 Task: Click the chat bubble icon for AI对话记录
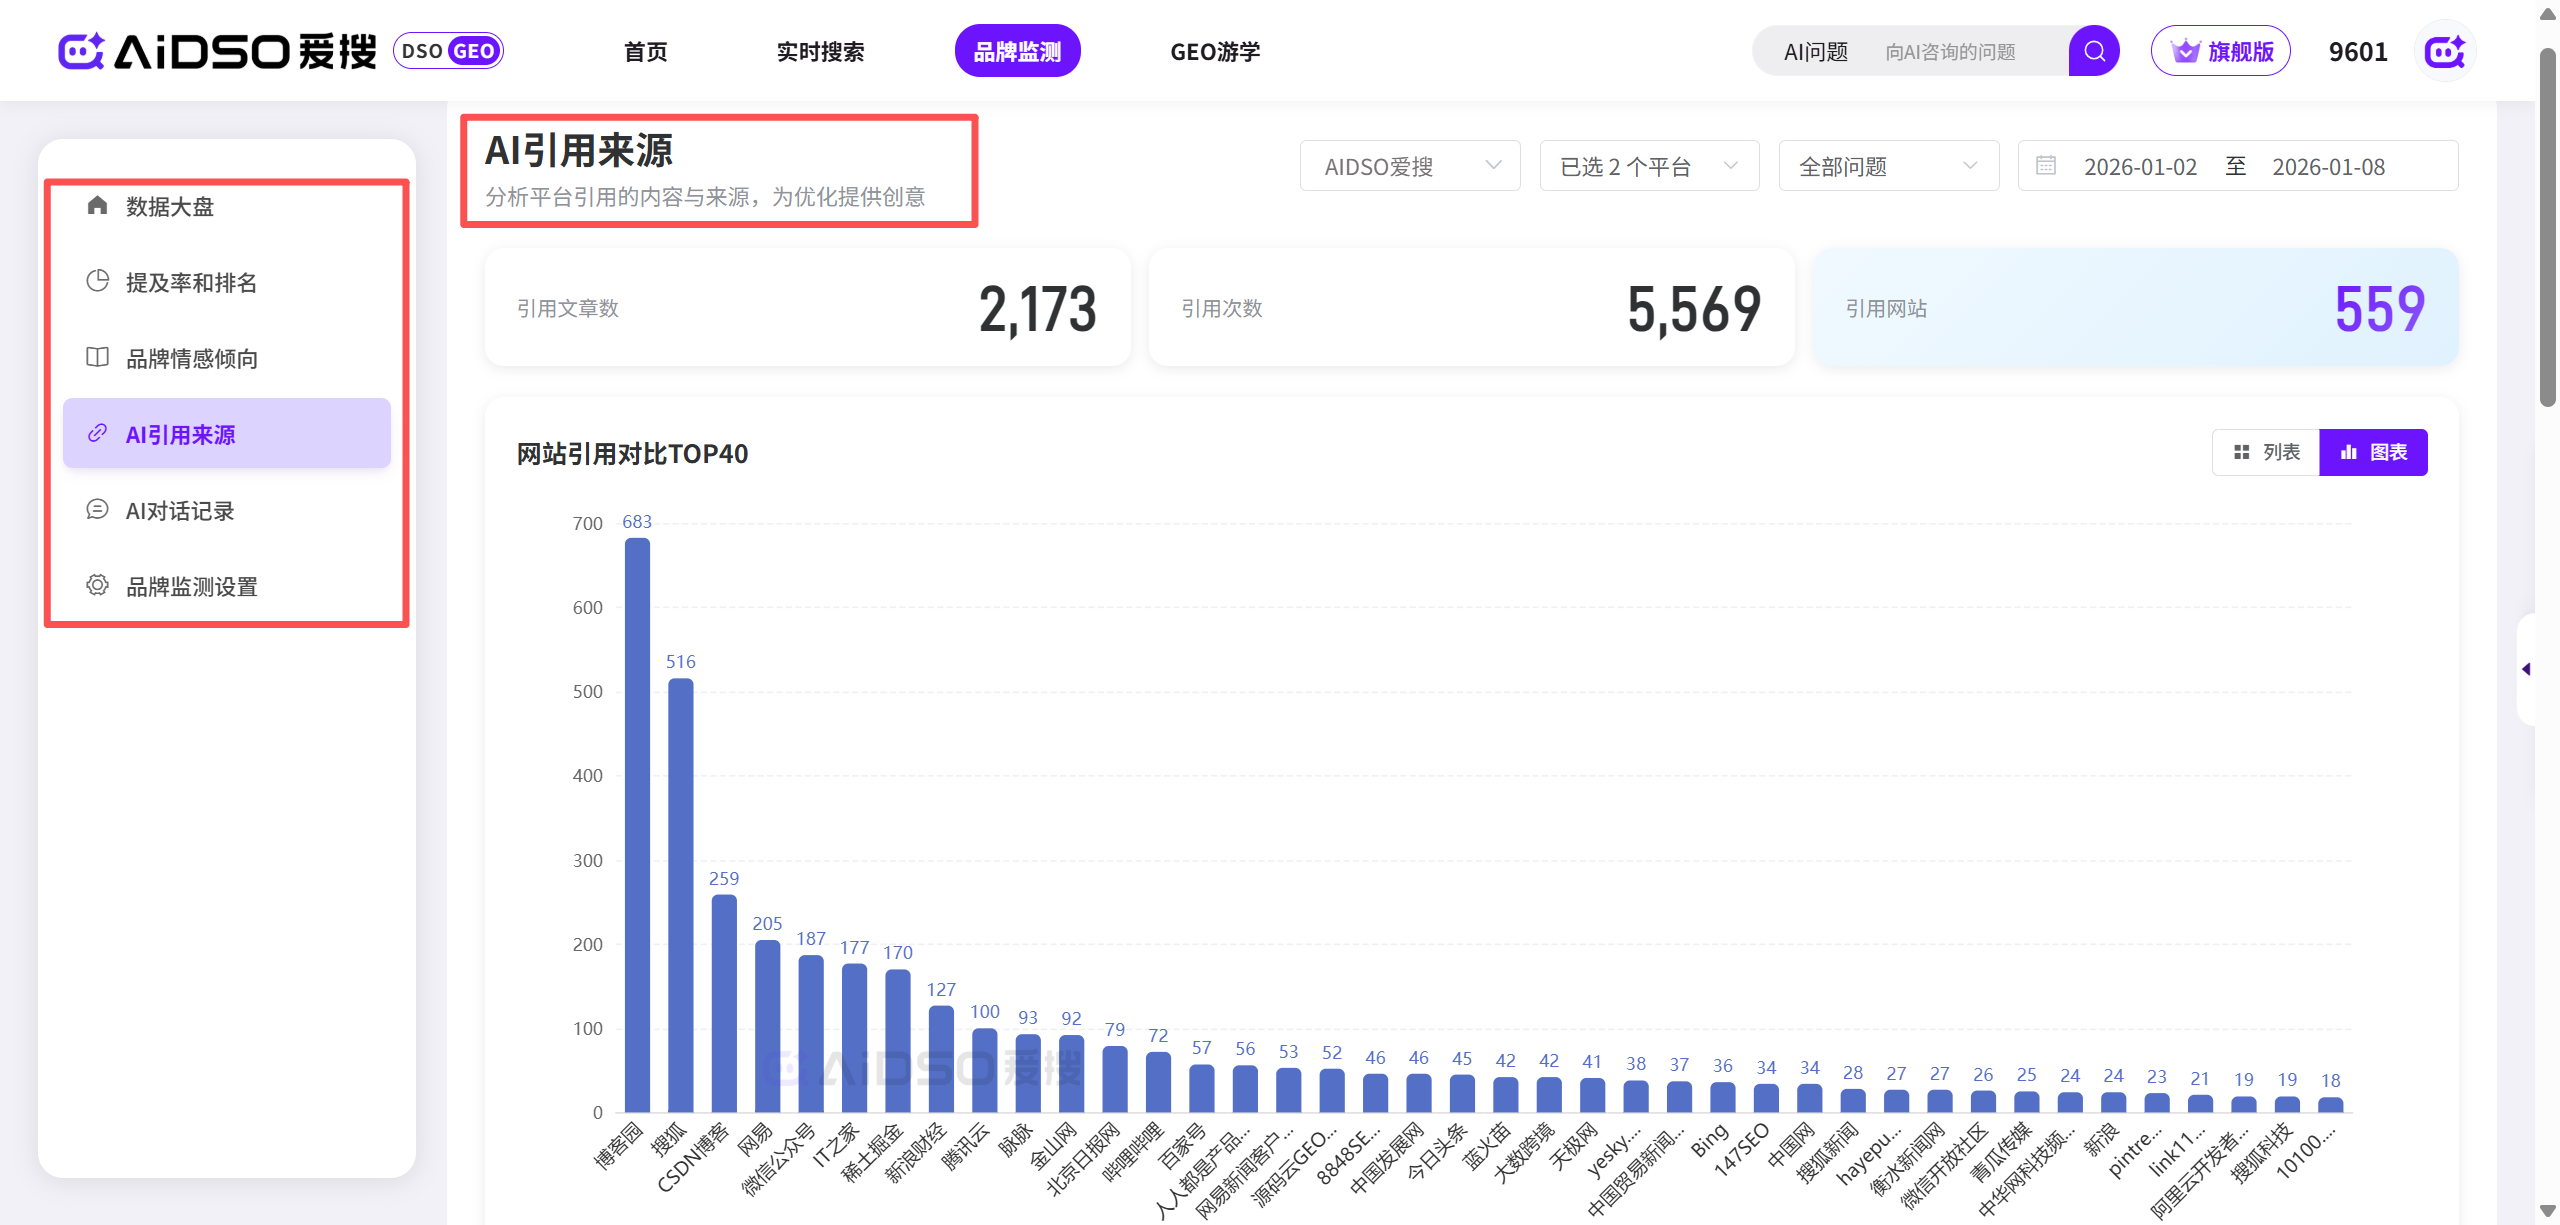click(97, 510)
